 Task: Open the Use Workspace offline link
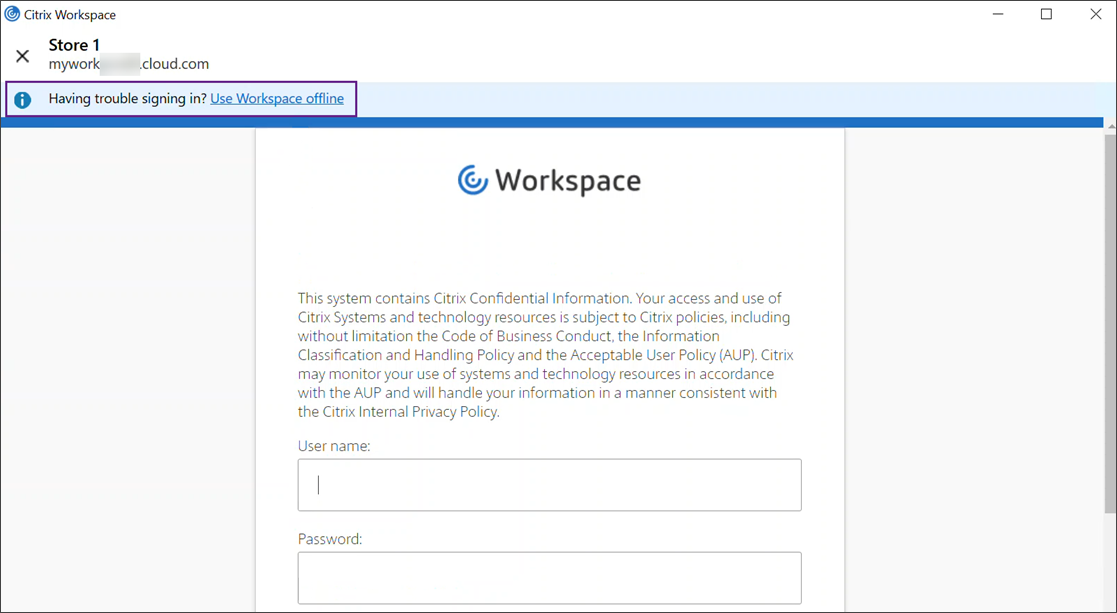[x=277, y=99]
